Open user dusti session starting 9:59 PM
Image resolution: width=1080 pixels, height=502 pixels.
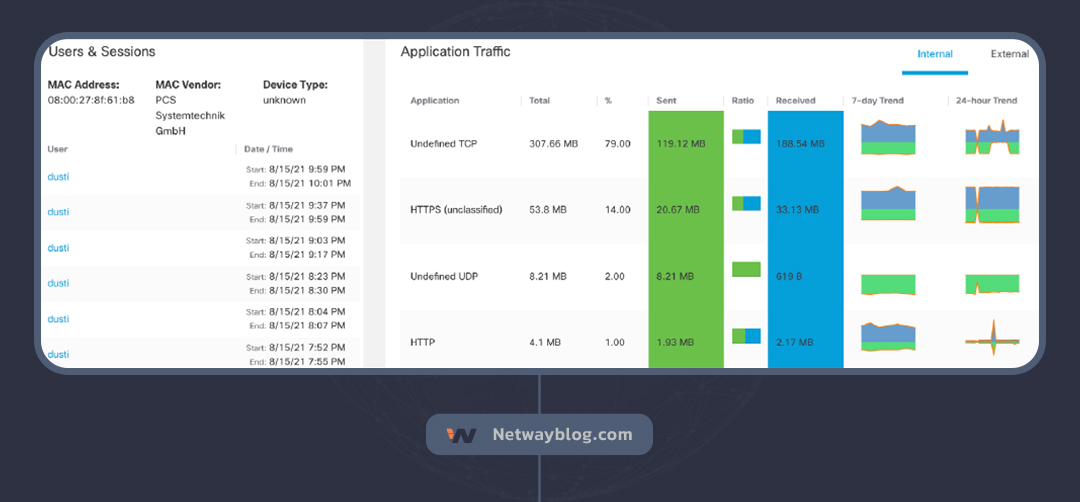coord(59,177)
